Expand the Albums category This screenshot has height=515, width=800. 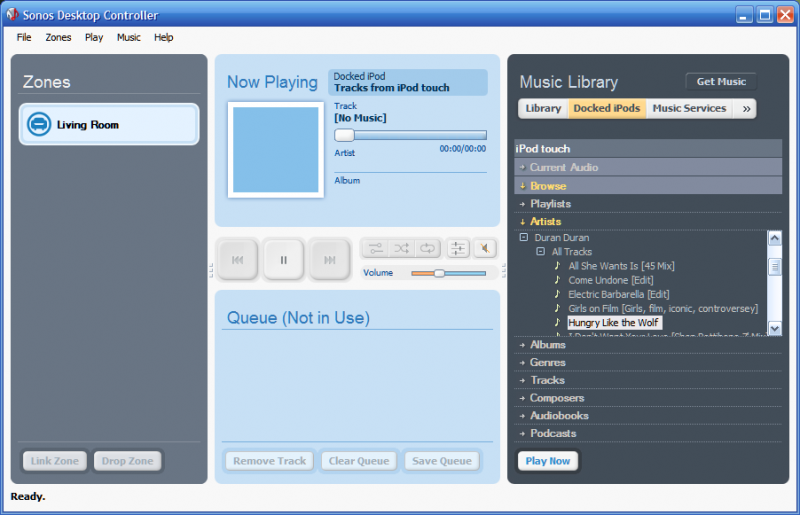click(648, 345)
